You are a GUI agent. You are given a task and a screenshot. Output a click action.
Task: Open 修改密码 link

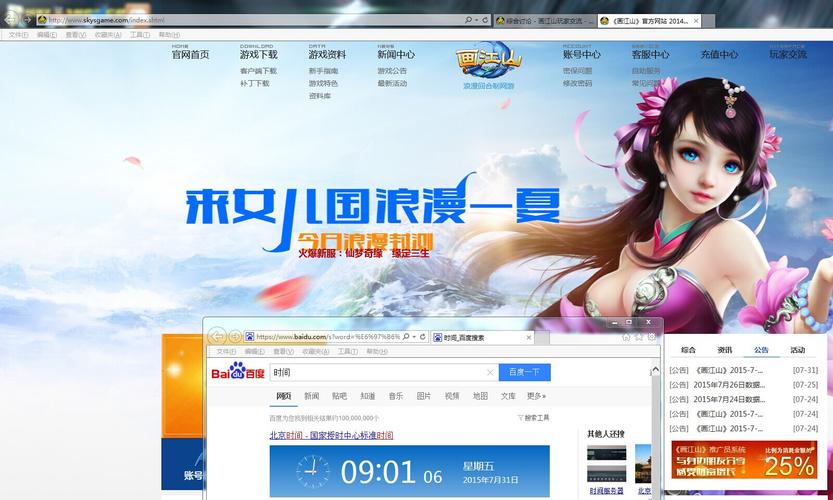[x=577, y=83]
